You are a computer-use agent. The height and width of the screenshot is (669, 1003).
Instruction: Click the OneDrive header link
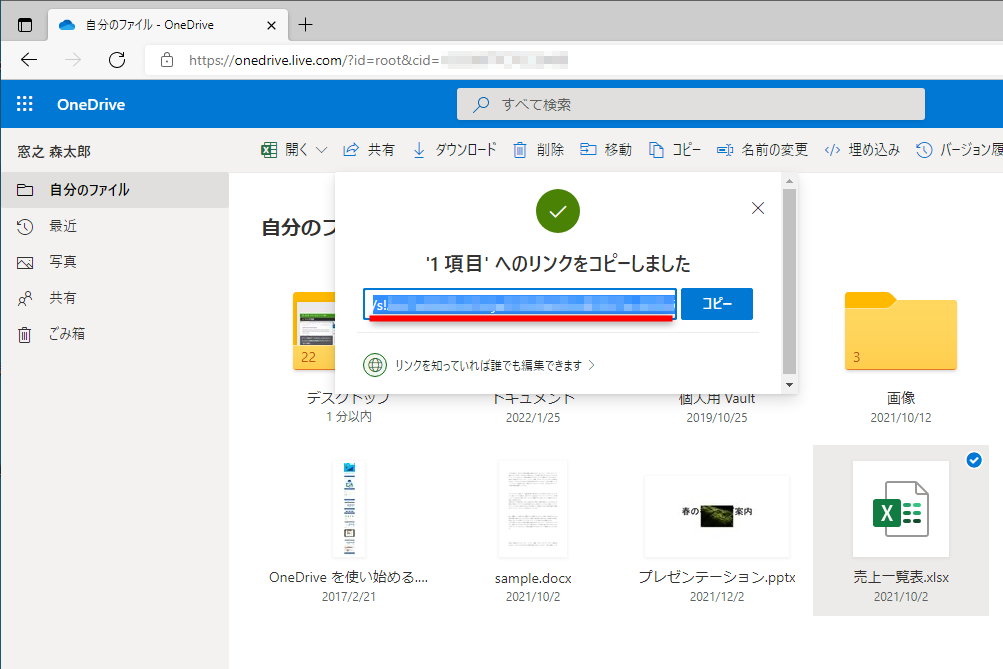click(x=91, y=103)
